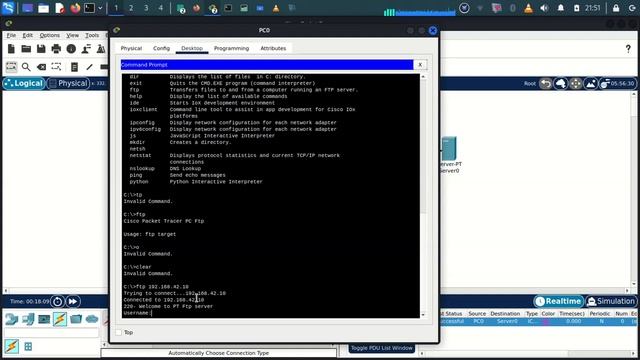This screenshot has width=640, height=360.
Task: Select the Successful PDU row in the list
Action: click(538, 322)
